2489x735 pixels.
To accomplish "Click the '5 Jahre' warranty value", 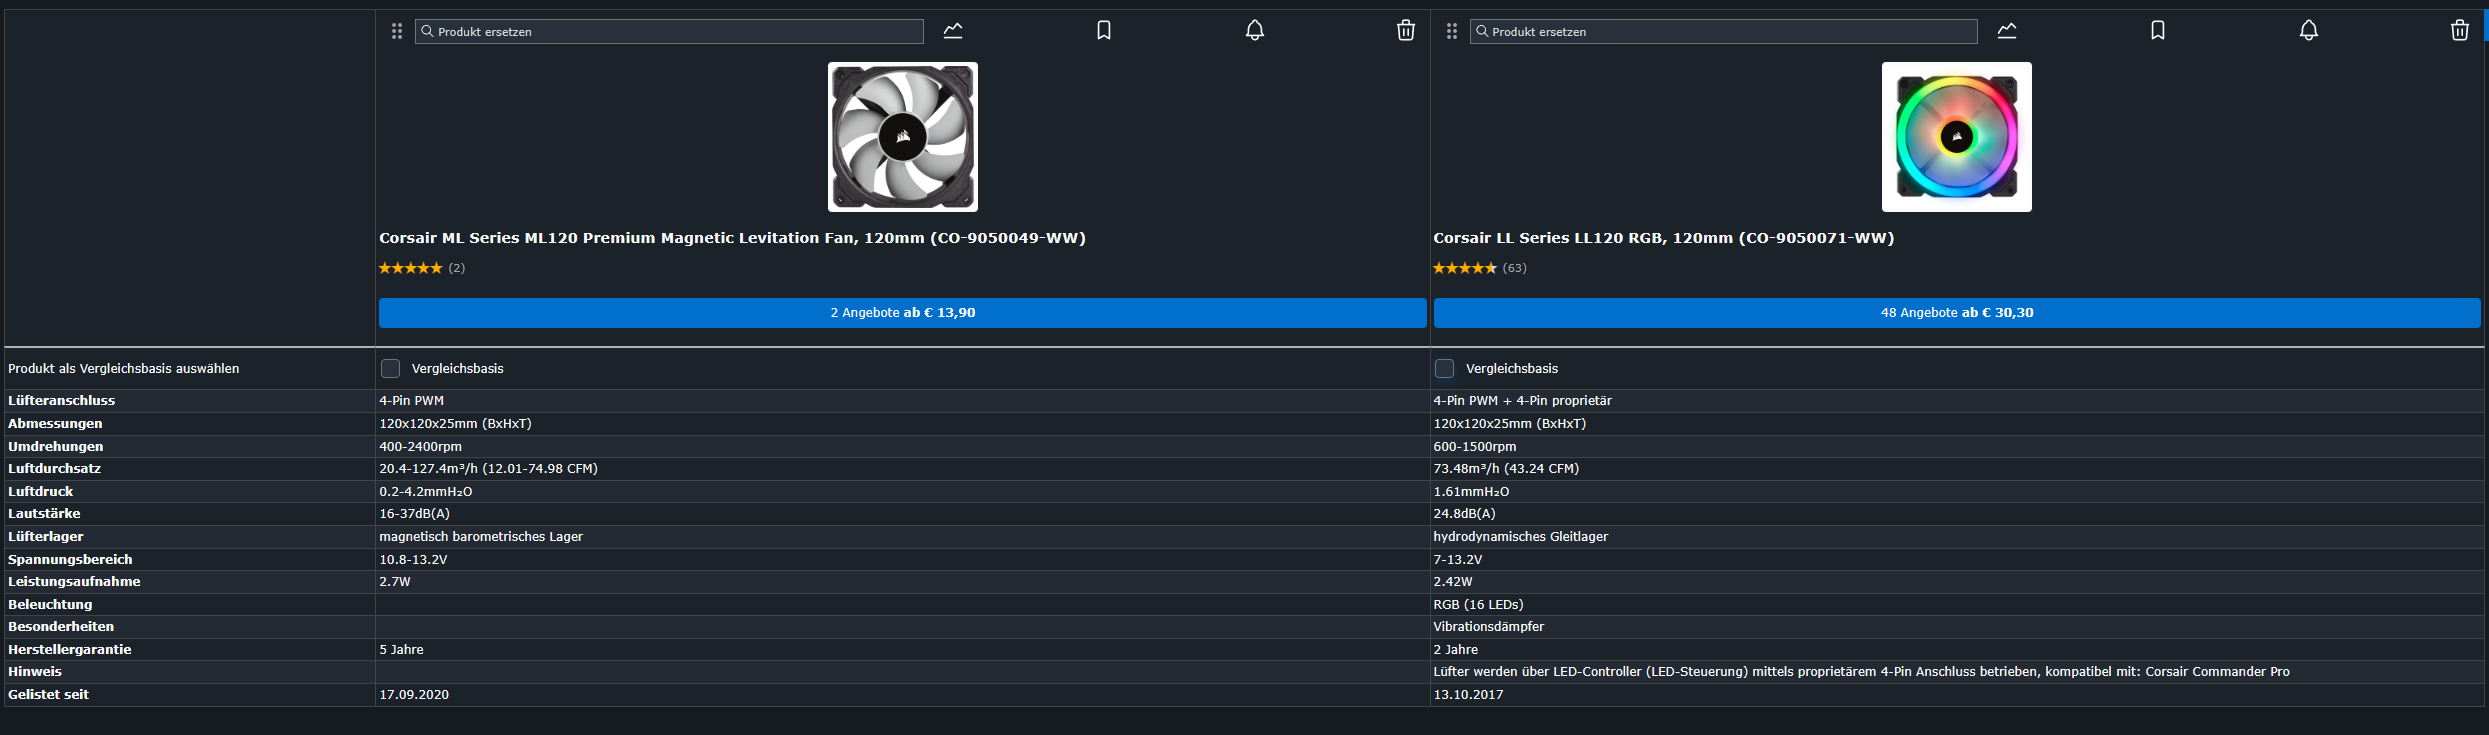I will (402, 650).
